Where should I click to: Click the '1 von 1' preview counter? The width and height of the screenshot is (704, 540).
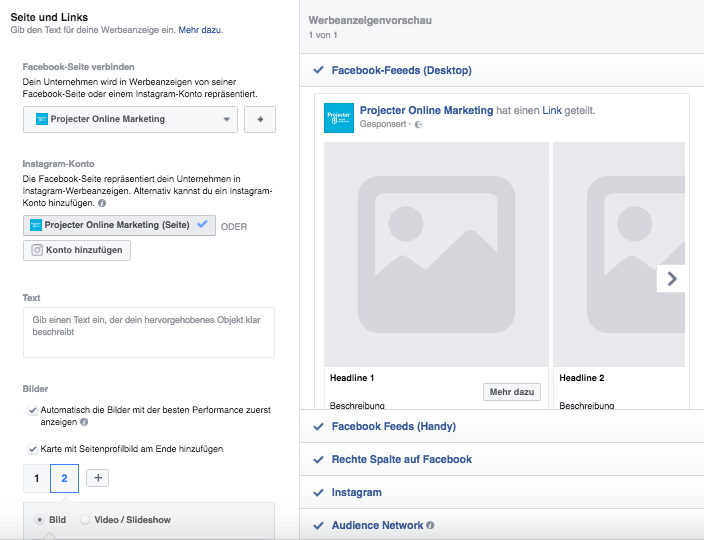tap(323, 35)
